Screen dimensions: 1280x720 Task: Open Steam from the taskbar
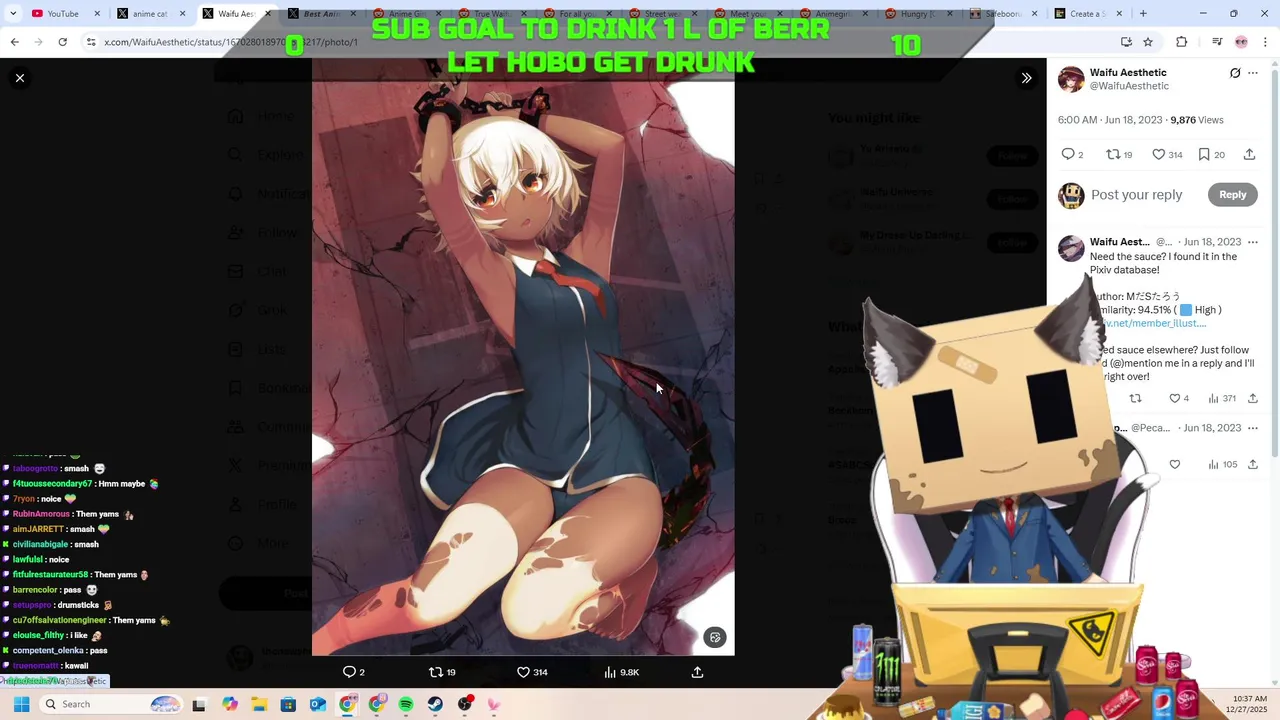(435, 704)
